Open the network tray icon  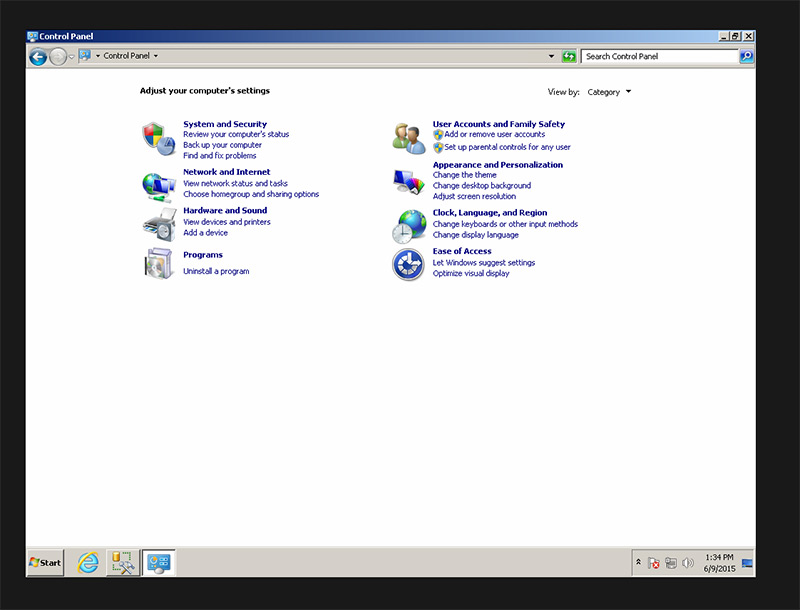[671, 563]
